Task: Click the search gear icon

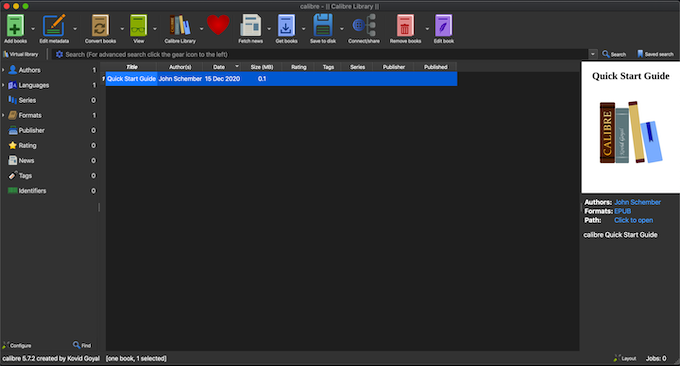Action: click(59, 54)
